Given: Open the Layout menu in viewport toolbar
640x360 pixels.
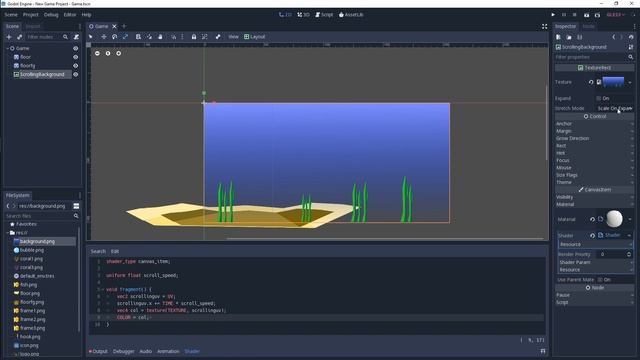Looking at the screenshot, I should [x=255, y=37].
